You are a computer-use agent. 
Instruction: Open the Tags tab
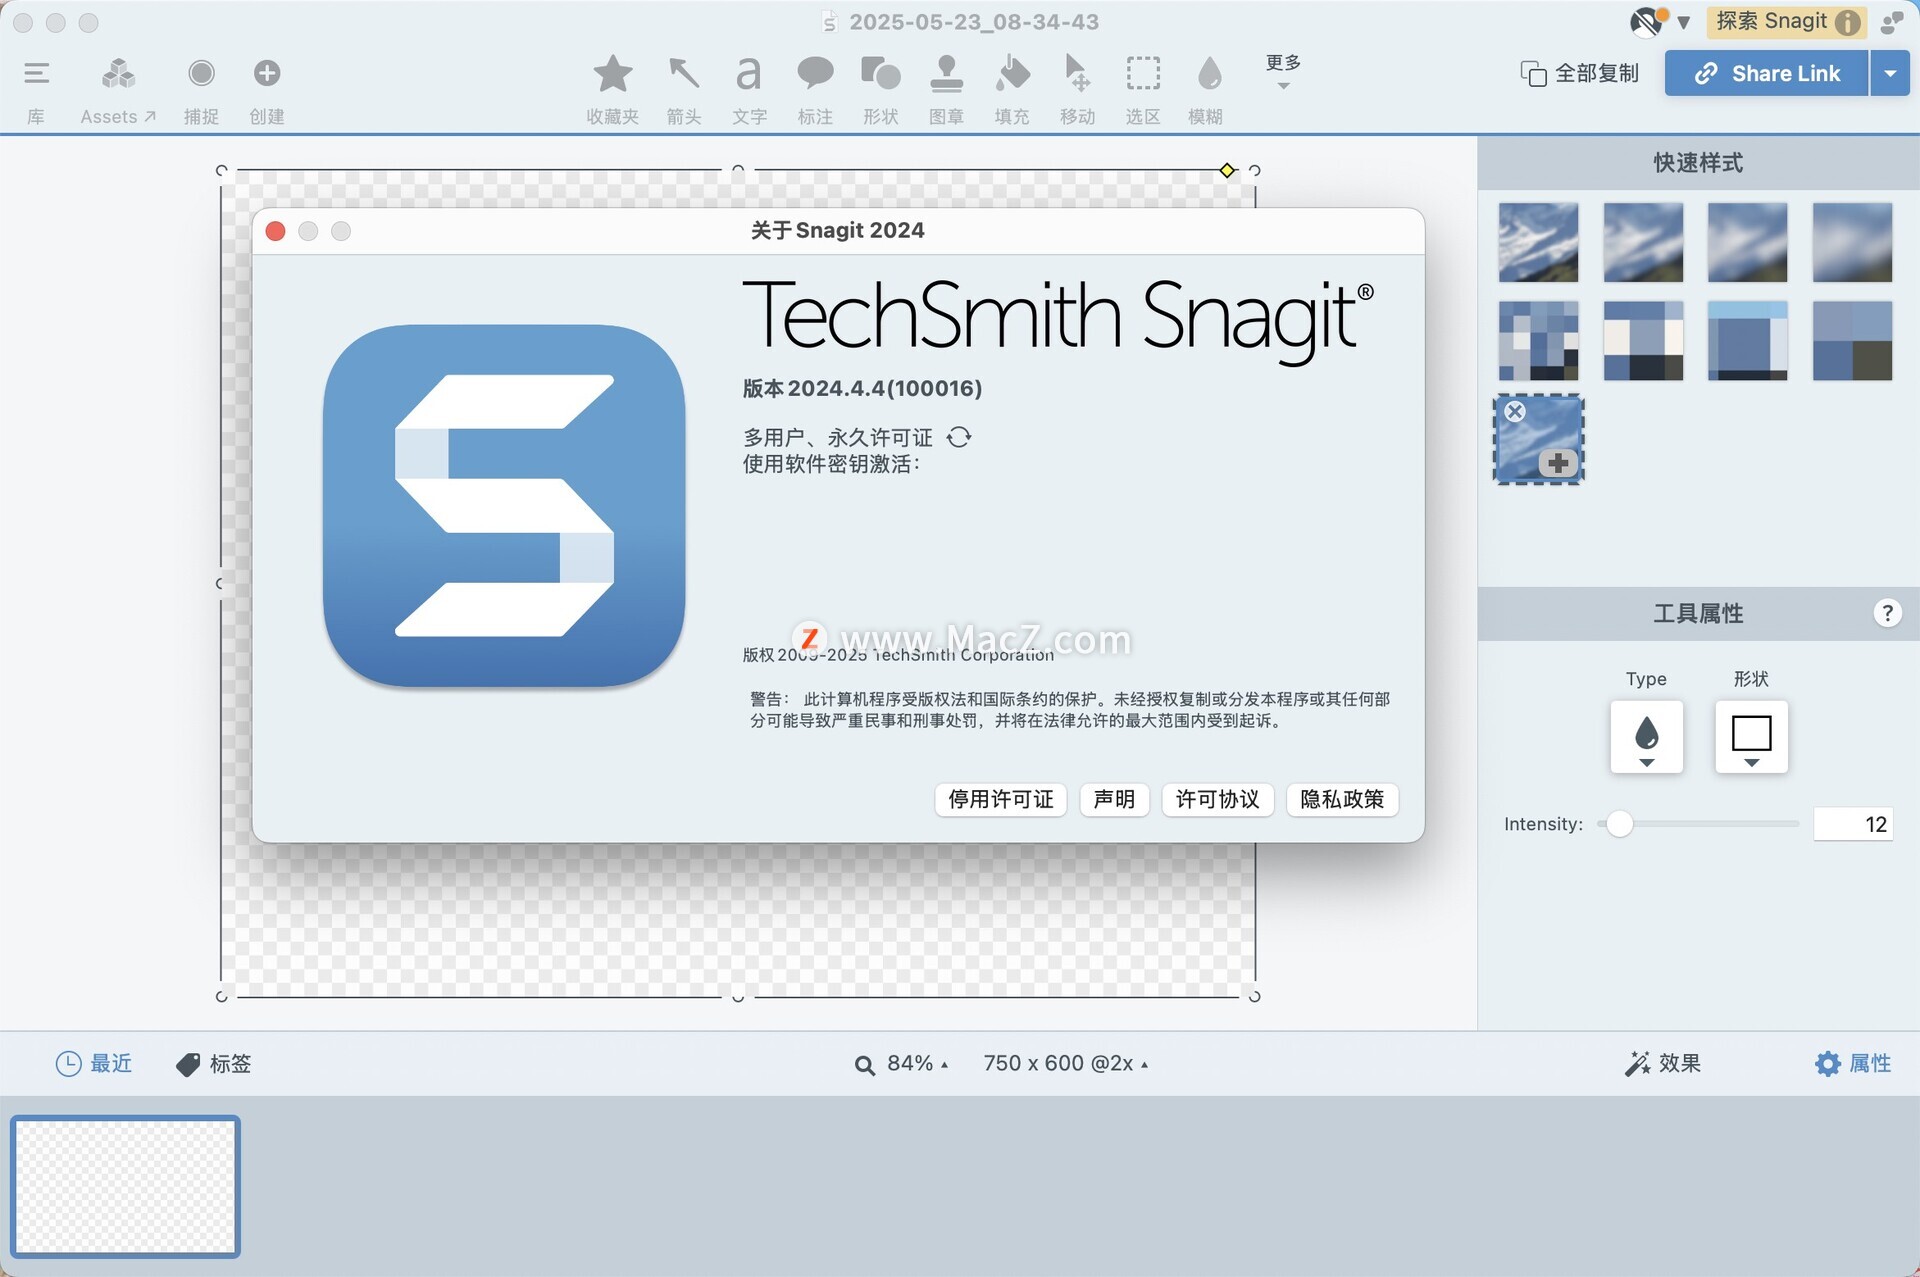[214, 1063]
